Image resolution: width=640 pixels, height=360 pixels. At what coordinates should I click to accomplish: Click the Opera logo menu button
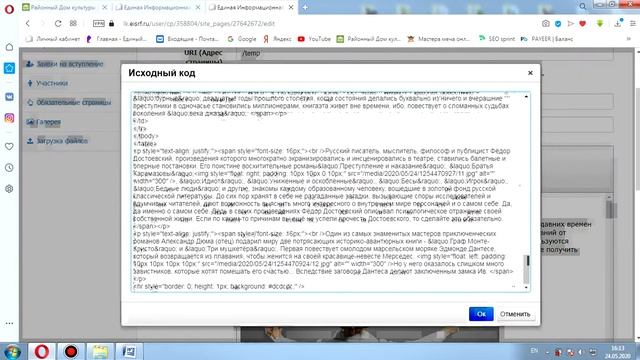pyautogui.click(x=9, y=9)
